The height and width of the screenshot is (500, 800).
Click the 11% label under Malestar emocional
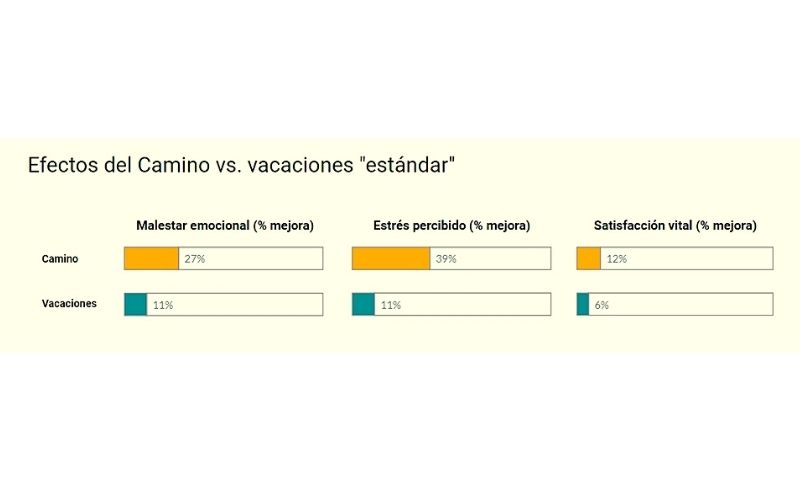click(162, 305)
